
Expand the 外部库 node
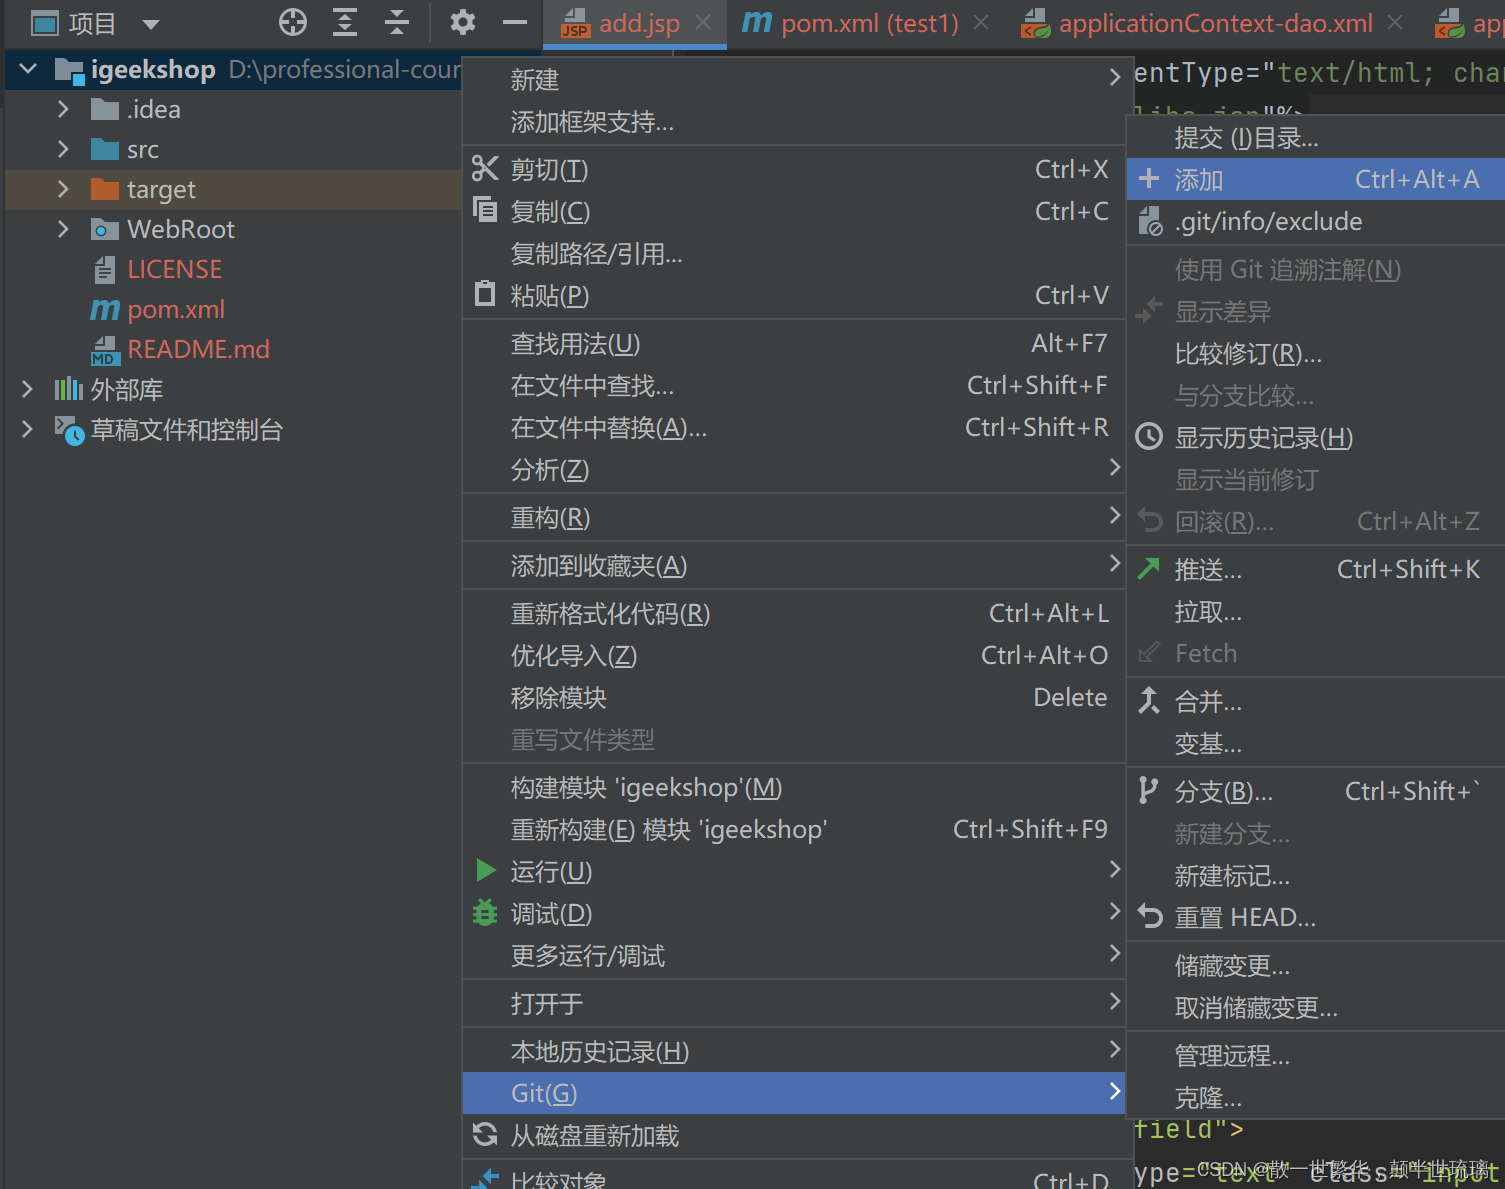click(27, 389)
